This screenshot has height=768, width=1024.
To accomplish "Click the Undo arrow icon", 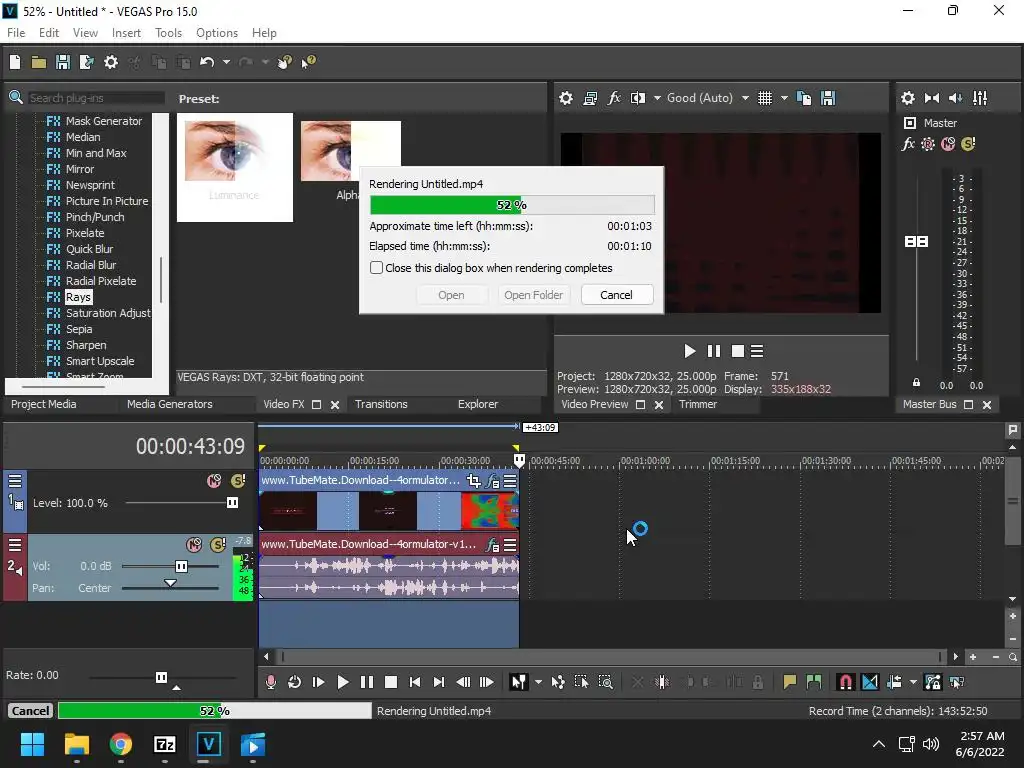I will coord(207,62).
